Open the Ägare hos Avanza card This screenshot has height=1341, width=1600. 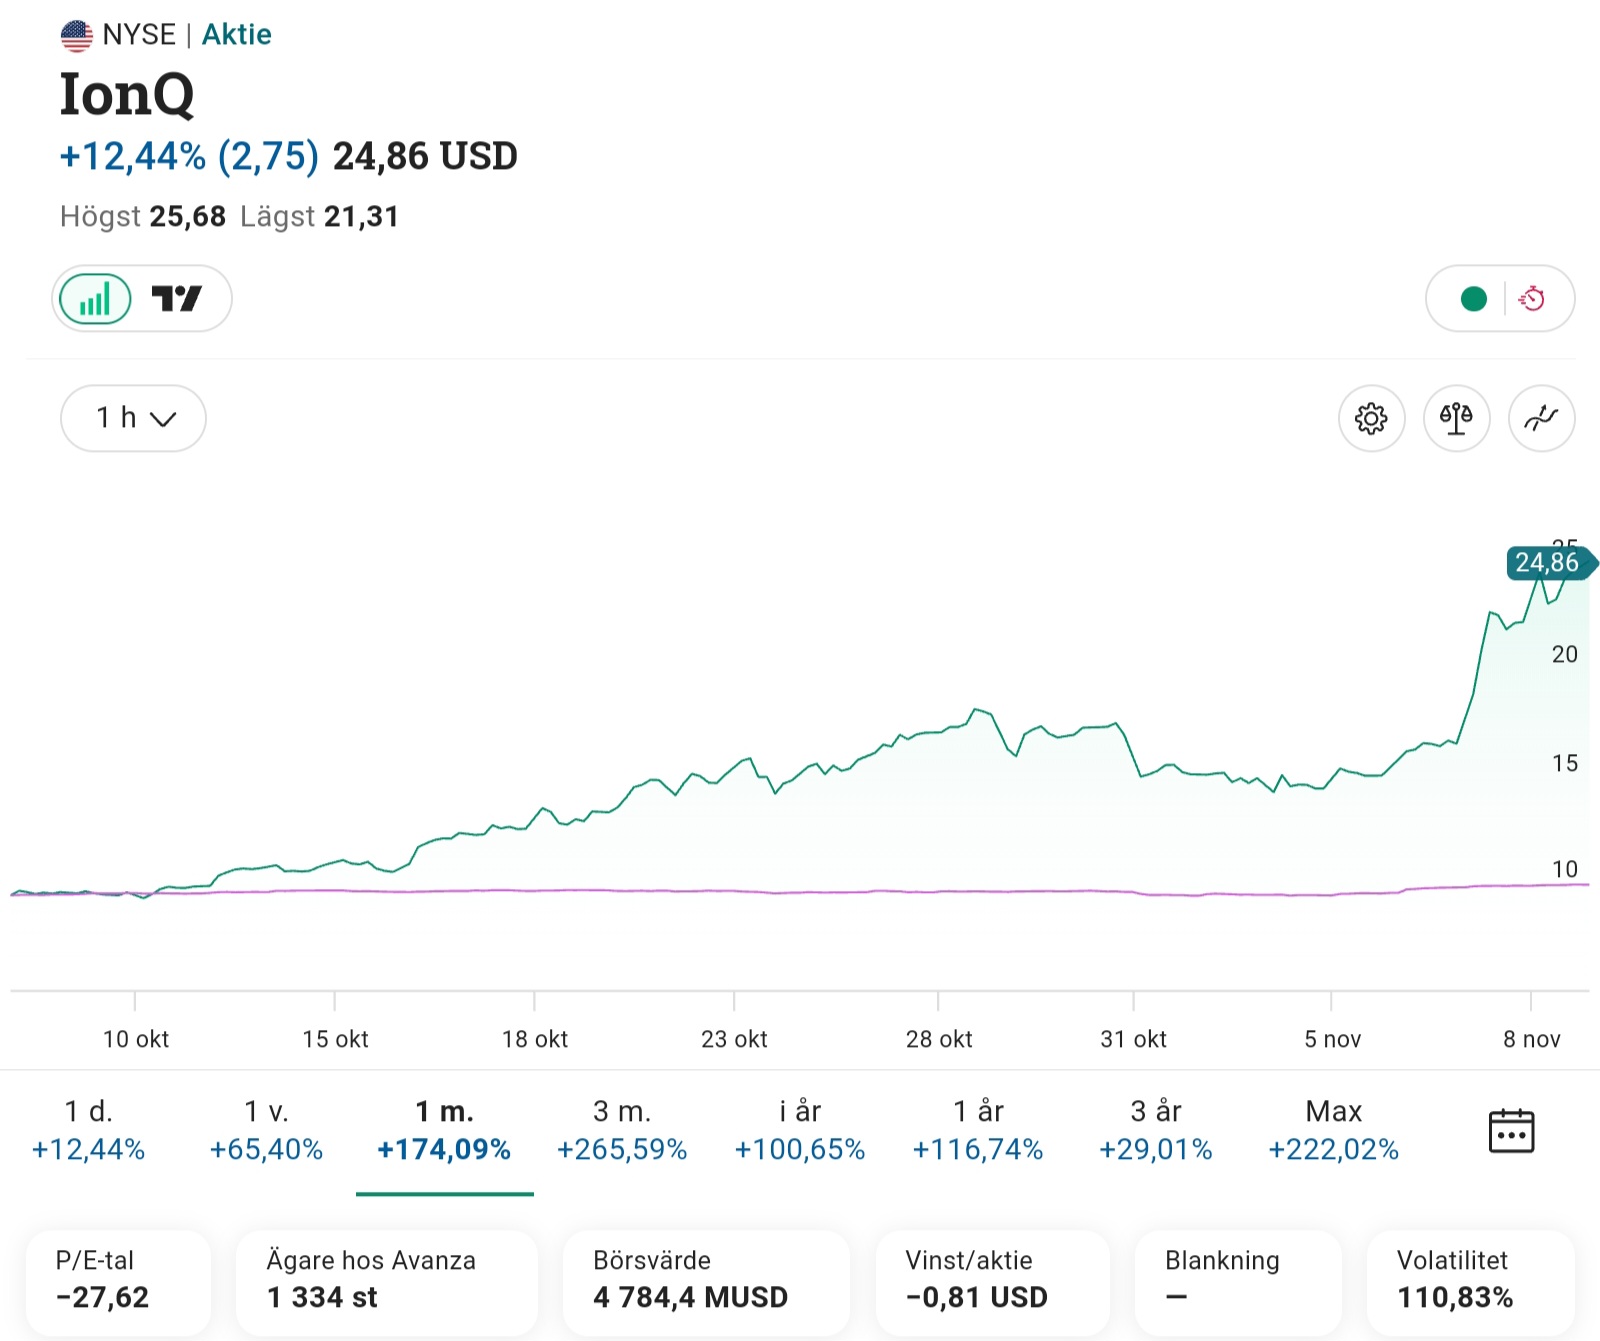coord(387,1281)
